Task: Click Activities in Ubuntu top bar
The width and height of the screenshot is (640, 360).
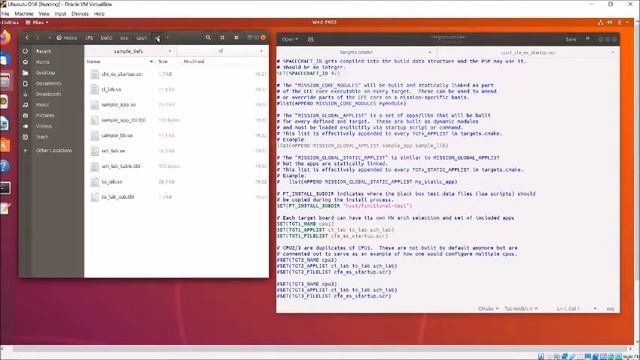Action: coord(10,22)
